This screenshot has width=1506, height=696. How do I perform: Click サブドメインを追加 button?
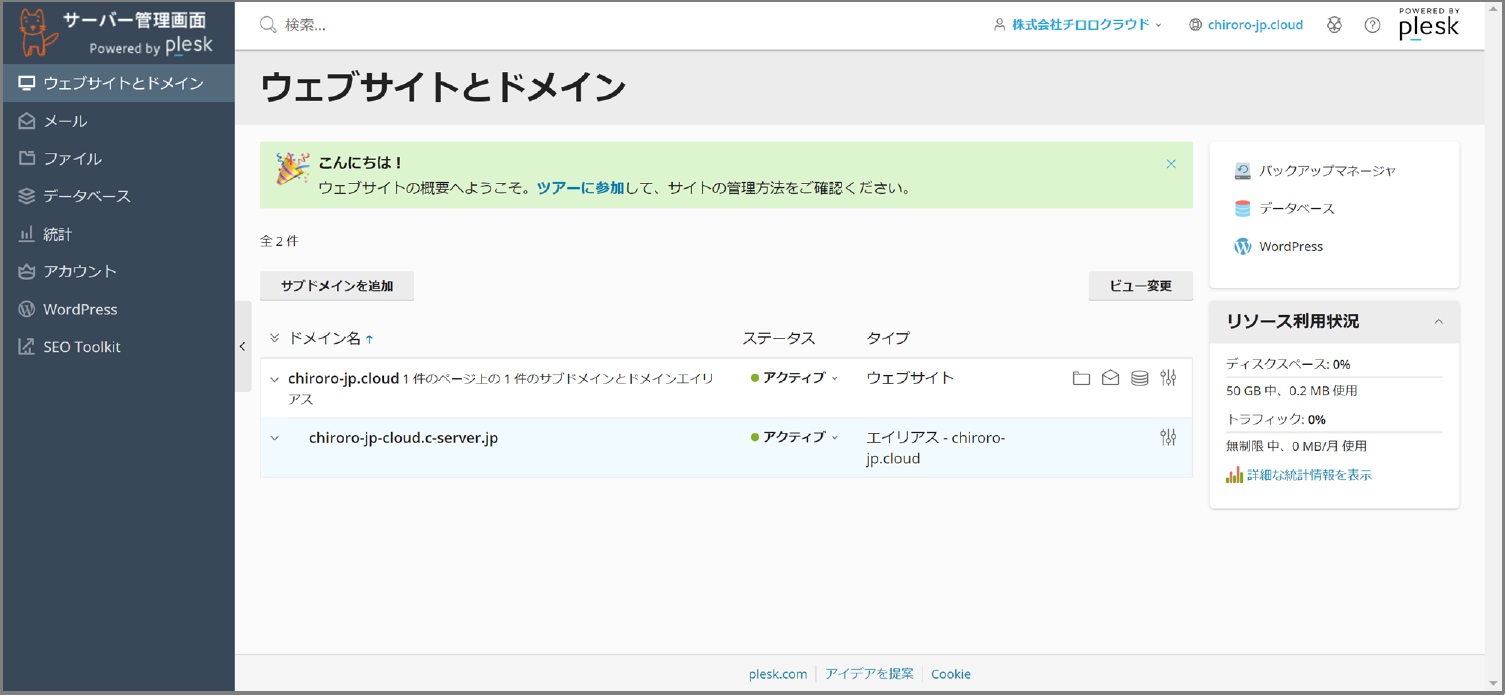pyautogui.click(x=337, y=286)
